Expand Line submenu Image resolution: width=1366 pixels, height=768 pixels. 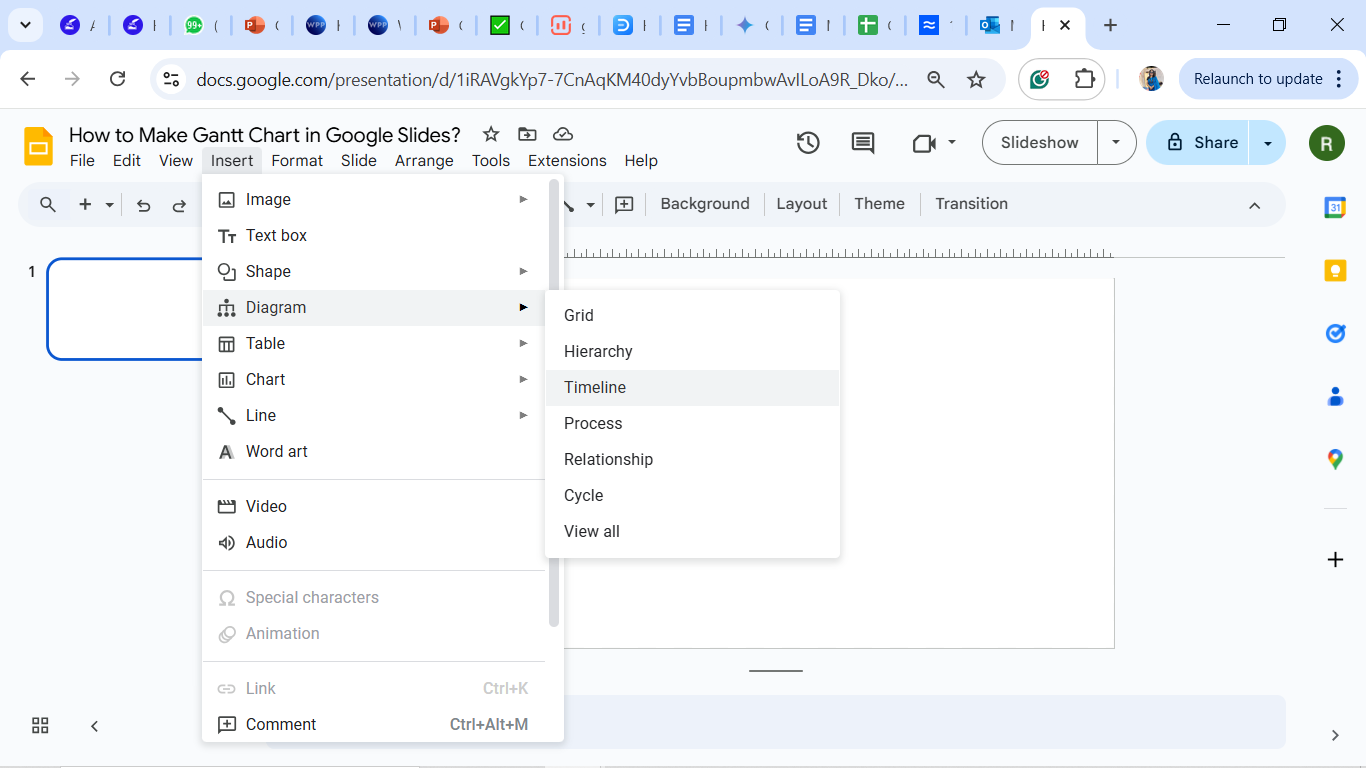[x=523, y=415]
